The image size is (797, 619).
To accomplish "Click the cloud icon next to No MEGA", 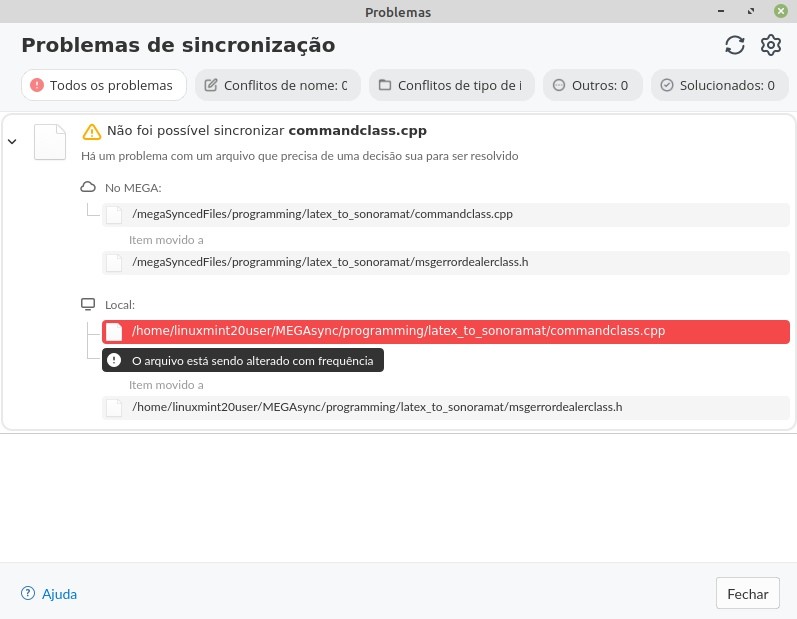I will point(88,187).
